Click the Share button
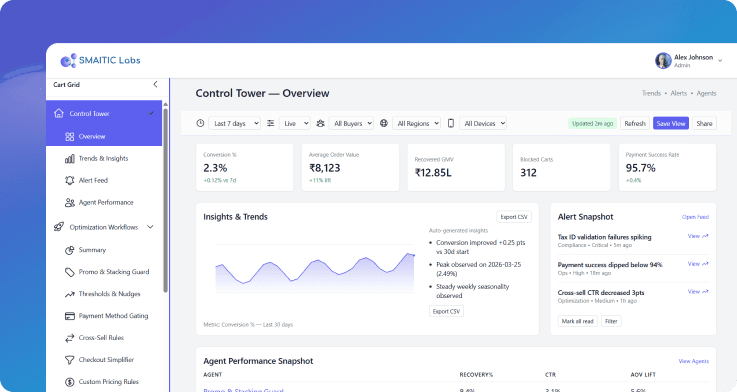Screen dimensions: 737x392 coord(704,123)
